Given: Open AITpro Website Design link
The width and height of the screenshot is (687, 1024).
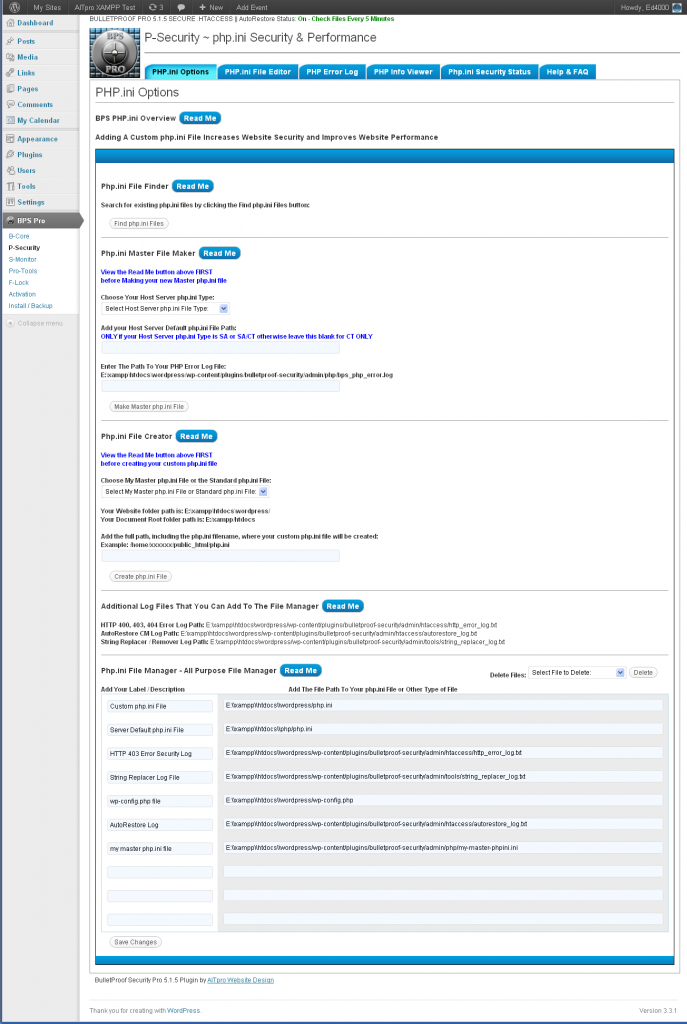Looking at the screenshot, I should click(240, 980).
